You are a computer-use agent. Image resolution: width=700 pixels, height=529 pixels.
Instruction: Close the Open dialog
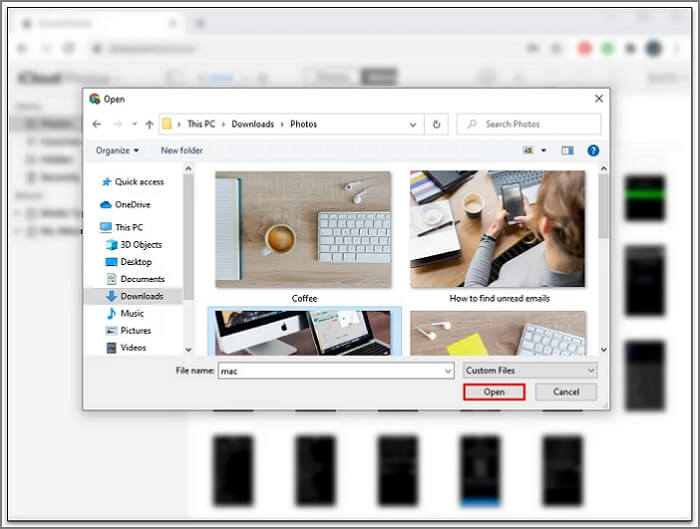[599, 99]
